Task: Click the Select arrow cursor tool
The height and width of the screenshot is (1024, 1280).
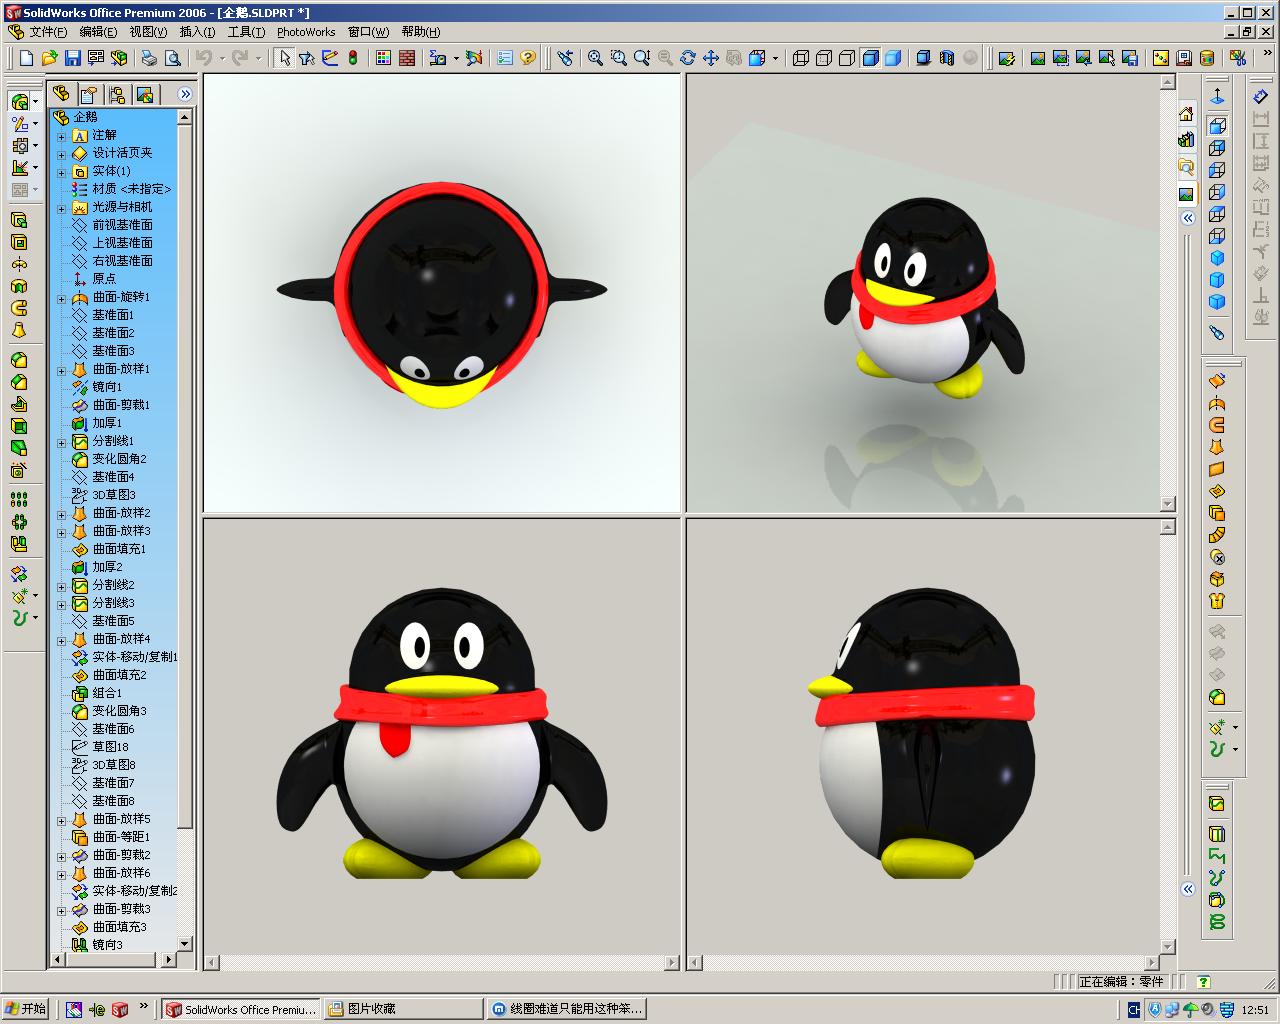Action: 284,58
